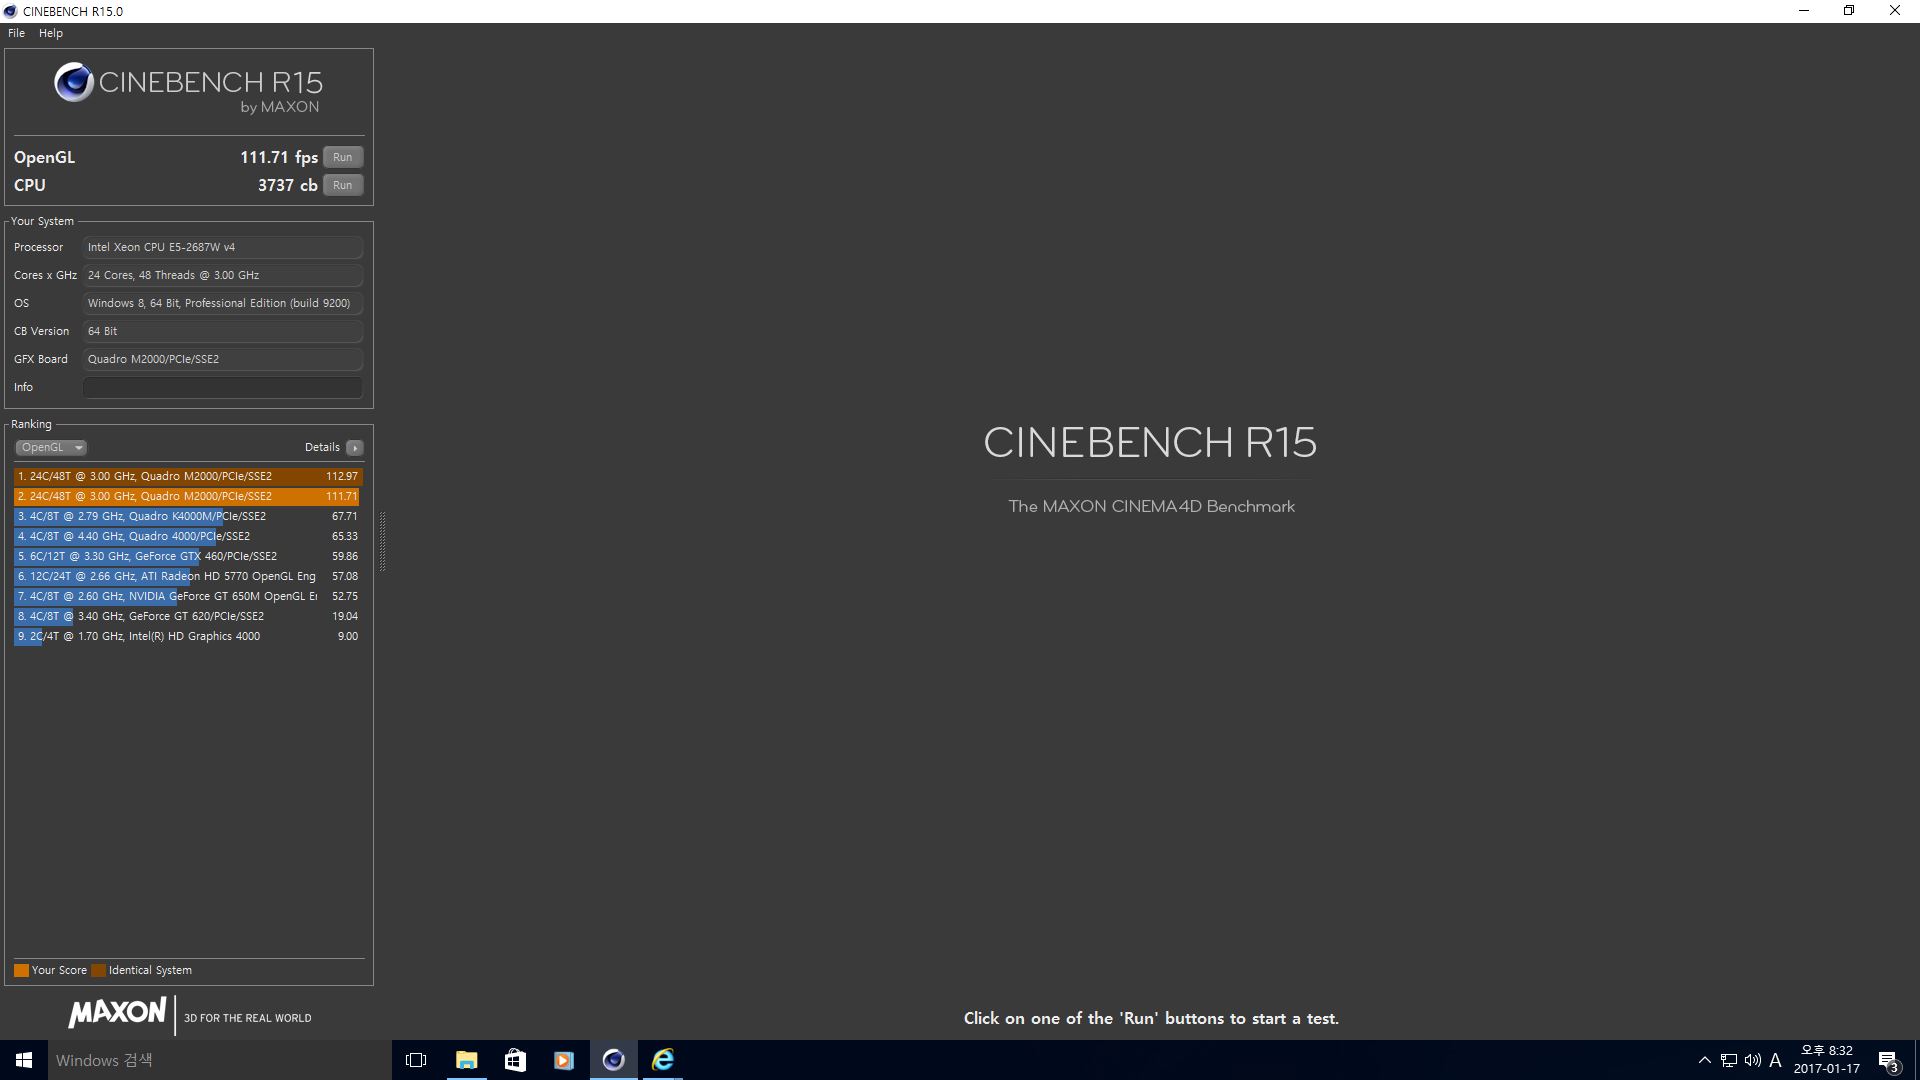Open the Action Center notifications icon
This screenshot has width=1920, height=1080.
(x=1888, y=1060)
